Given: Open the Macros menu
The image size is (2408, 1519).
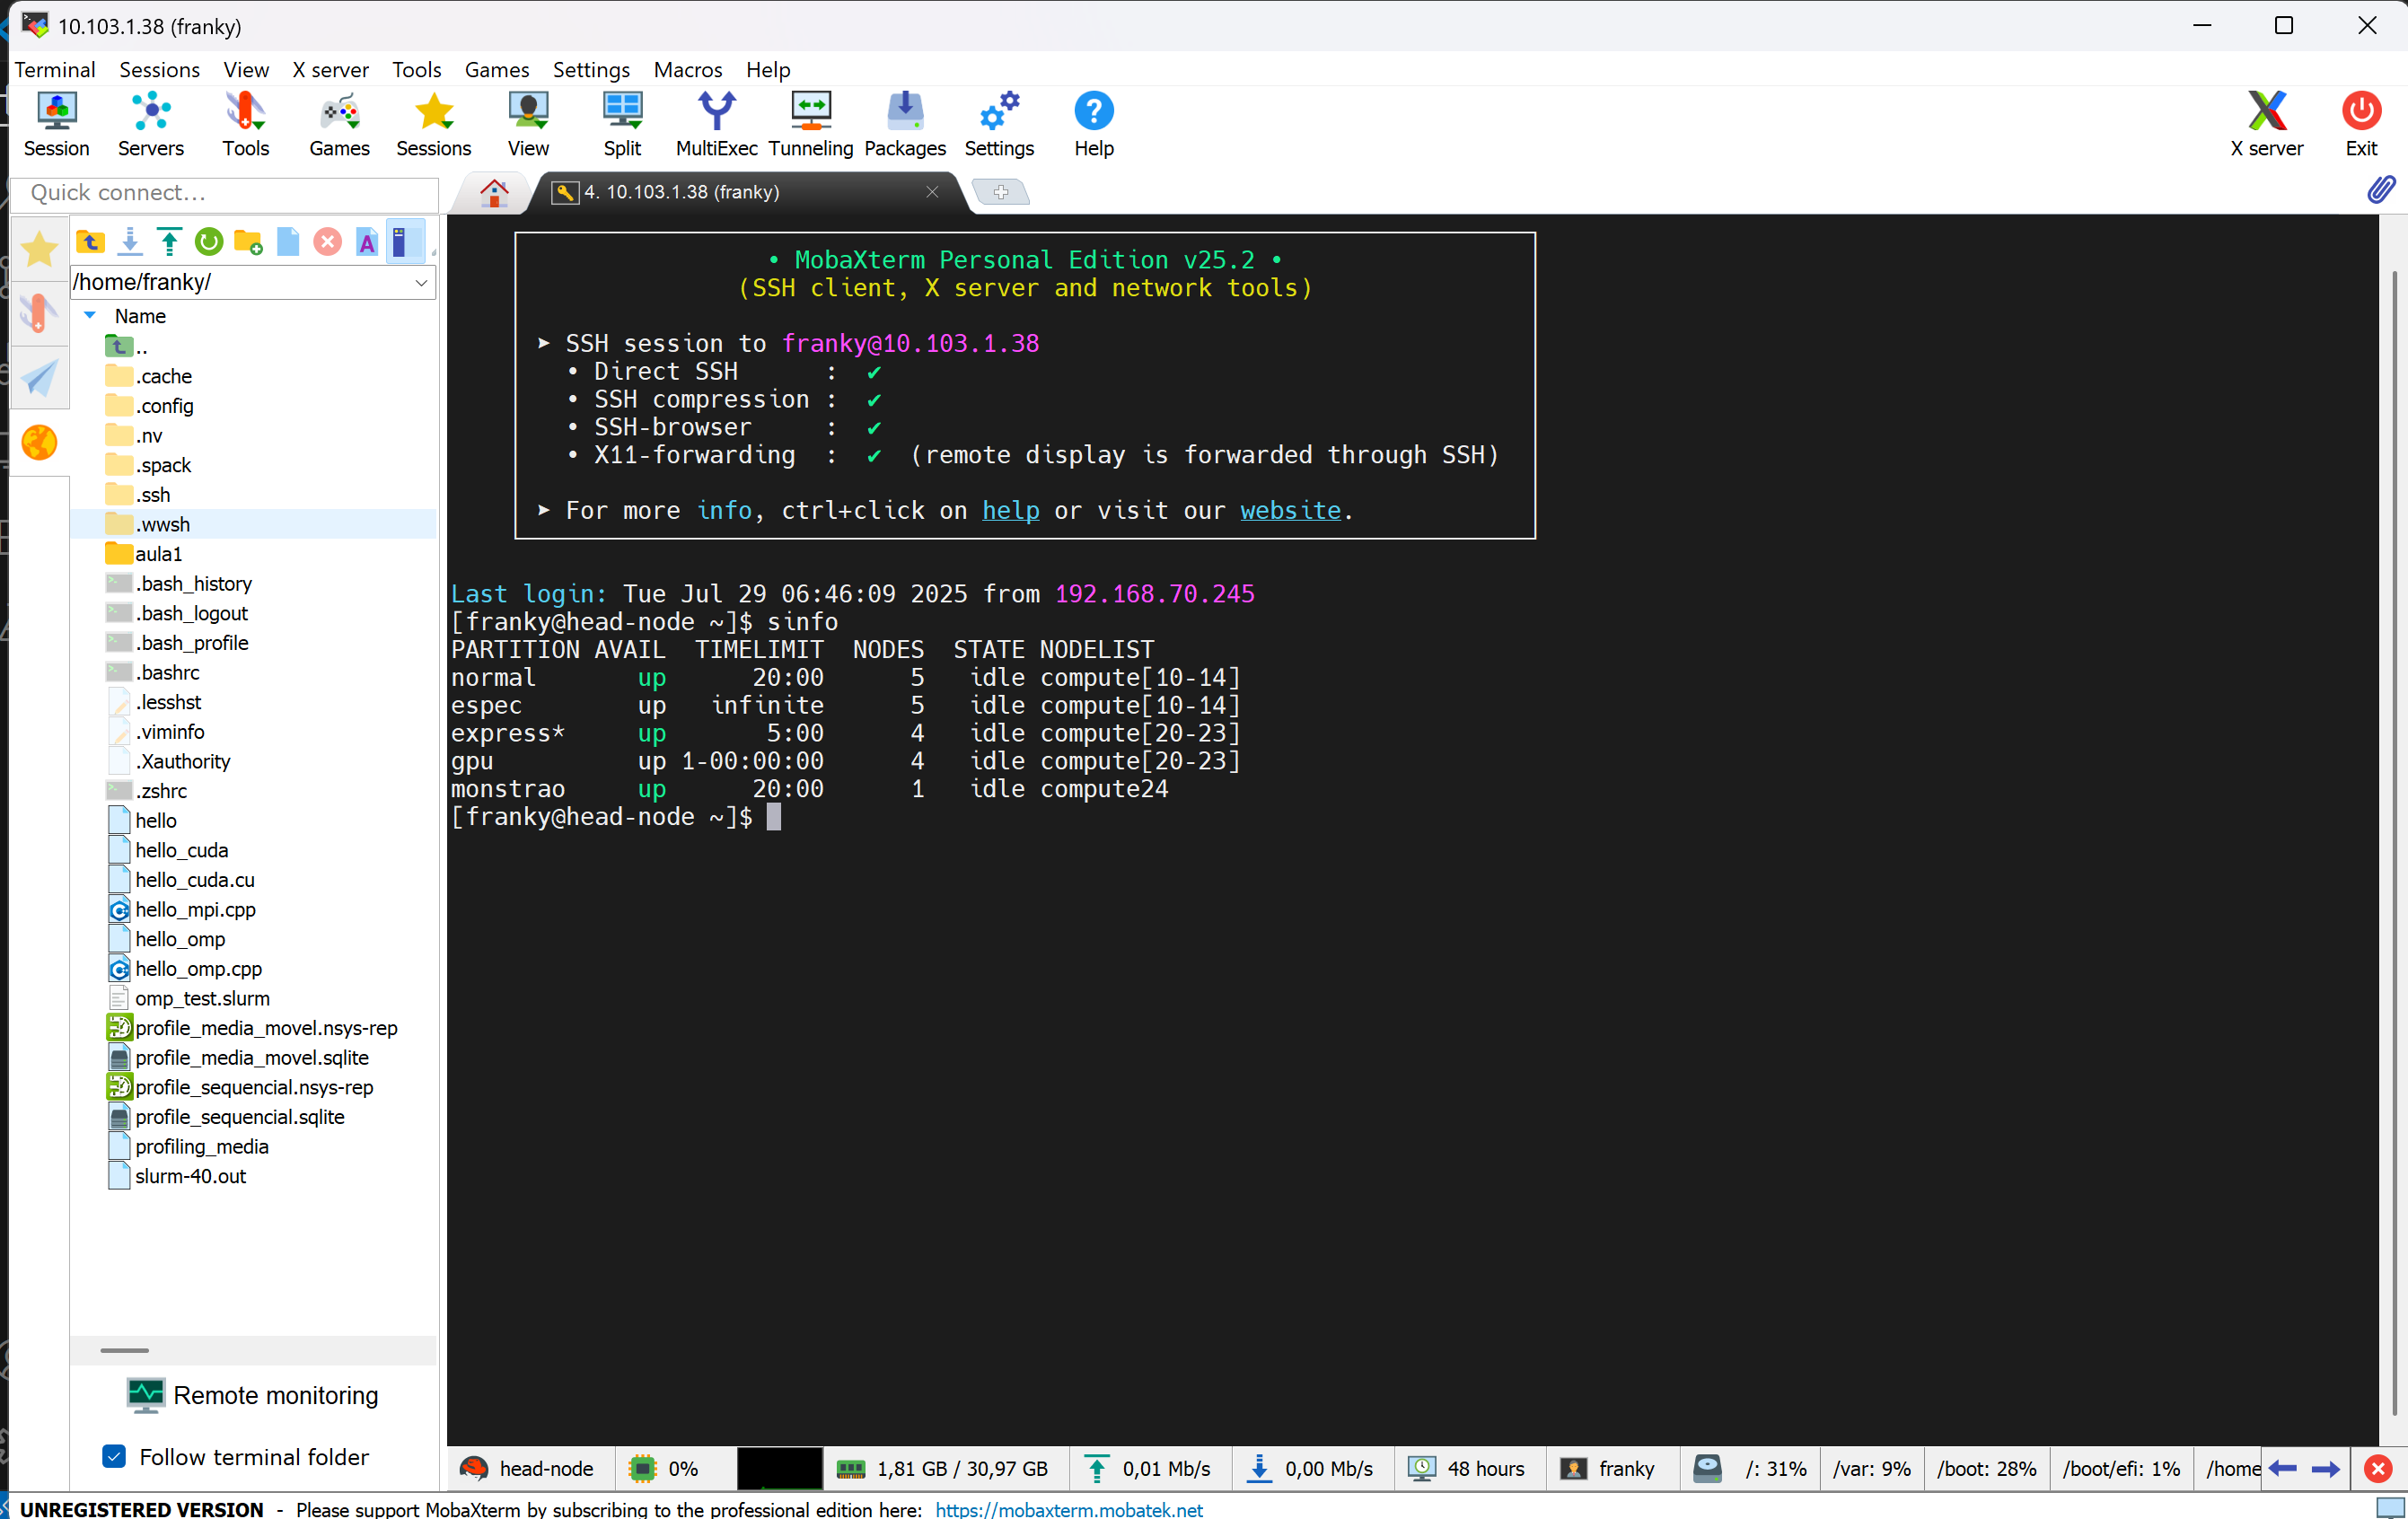Looking at the screenshot, I should click(x=687, y=69).
